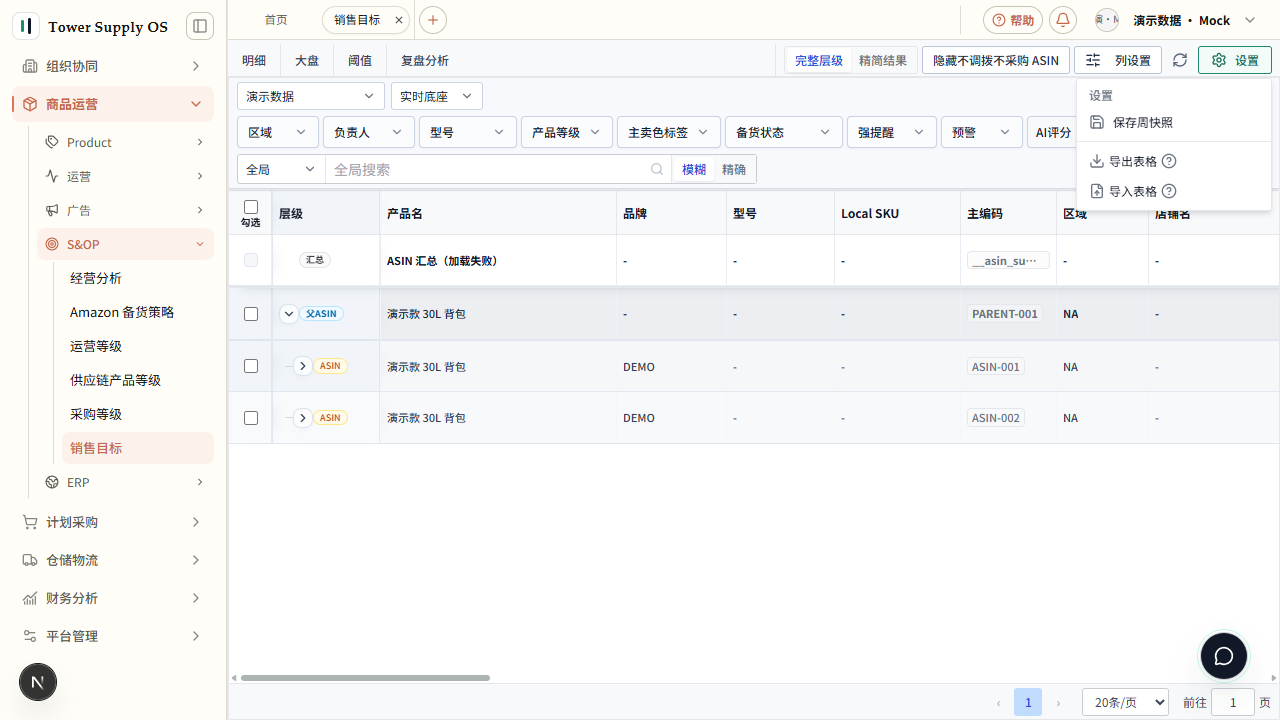
Task: Open the 列设置 column settings
Action: coord(1118,60)
